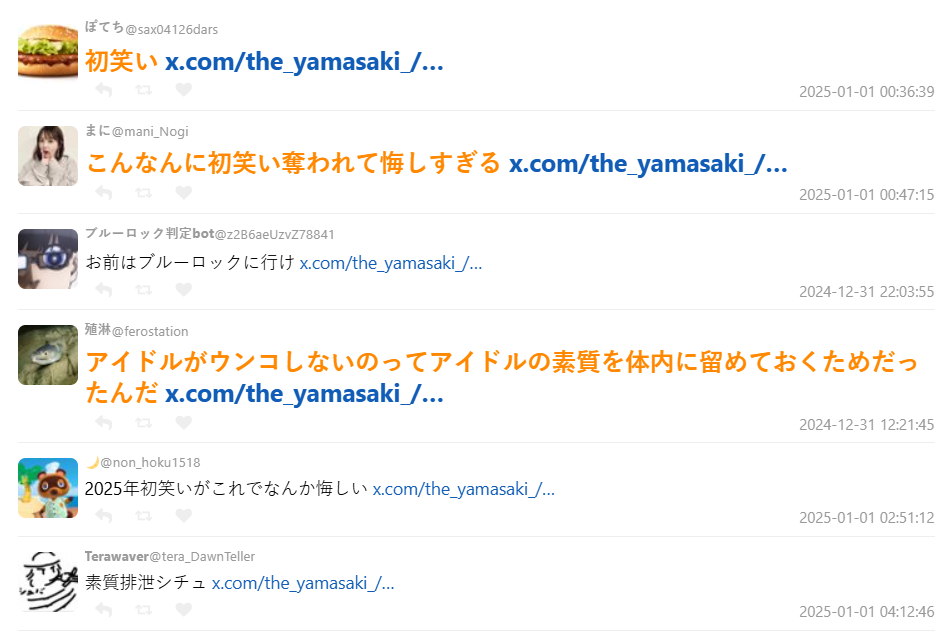The image size is (946, 643).
Task: Open burger avatar of ぽてち
Action: tap(48, 51)
